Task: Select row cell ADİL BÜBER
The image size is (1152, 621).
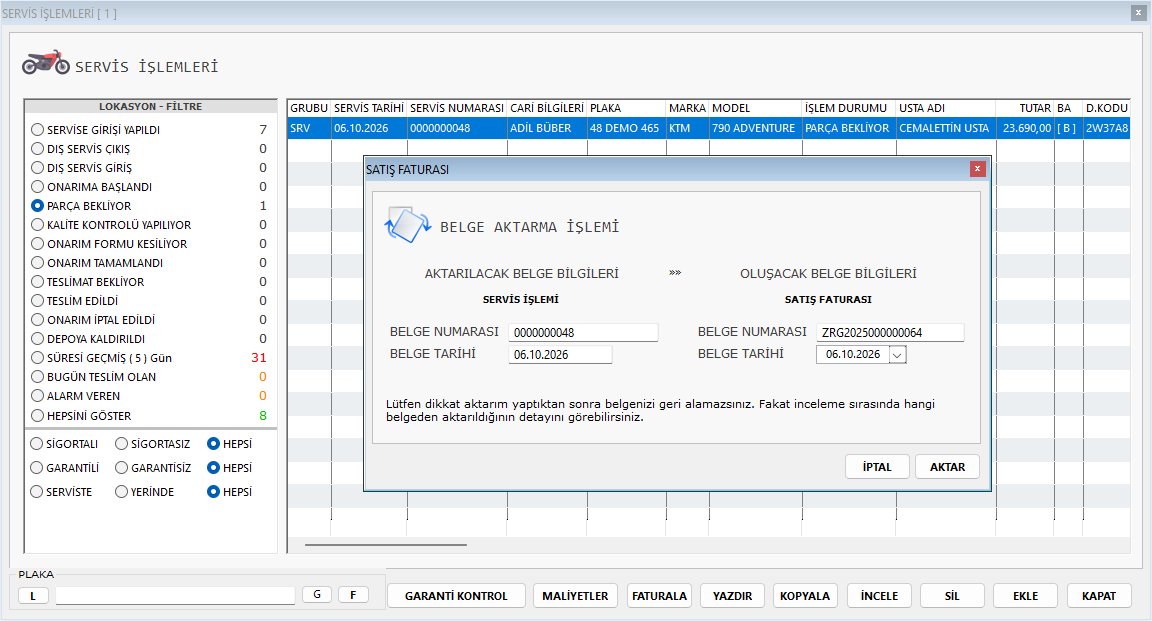Action: pos(547,128)
